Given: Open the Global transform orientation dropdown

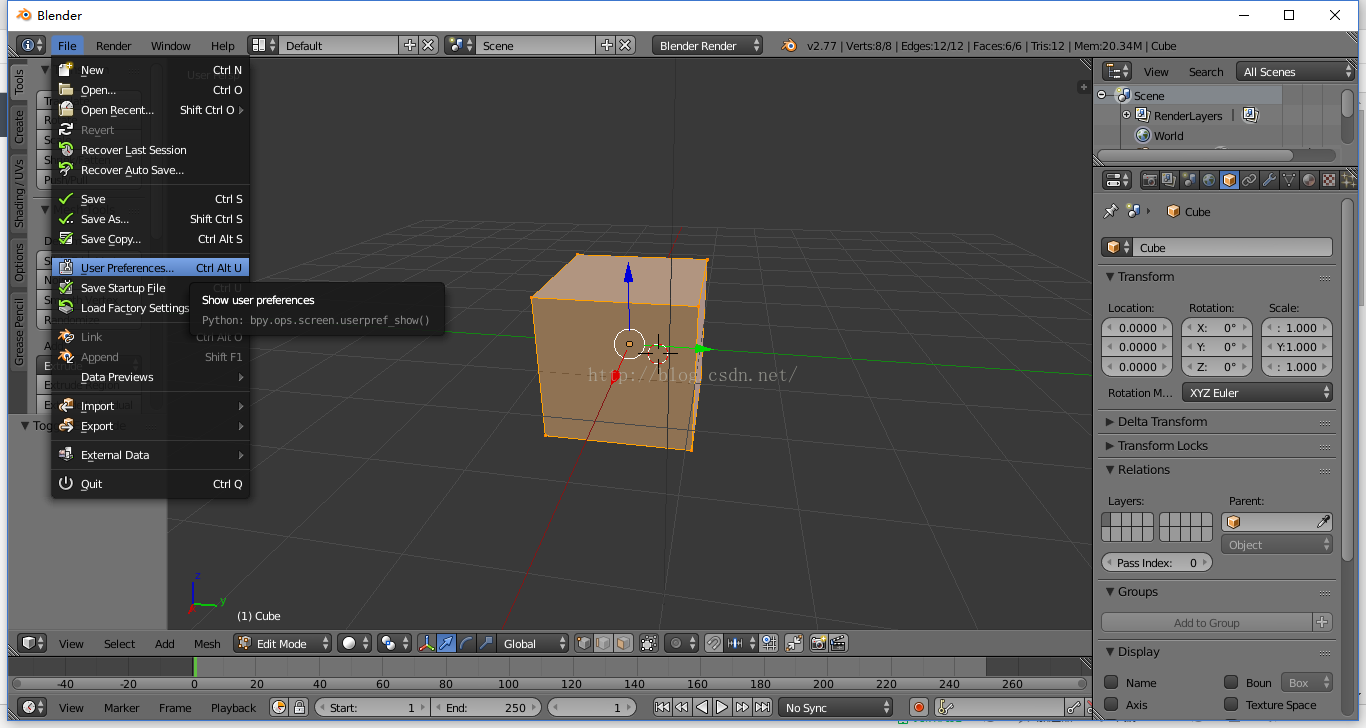Looking at the screenshot, I should tap(534, 643).
